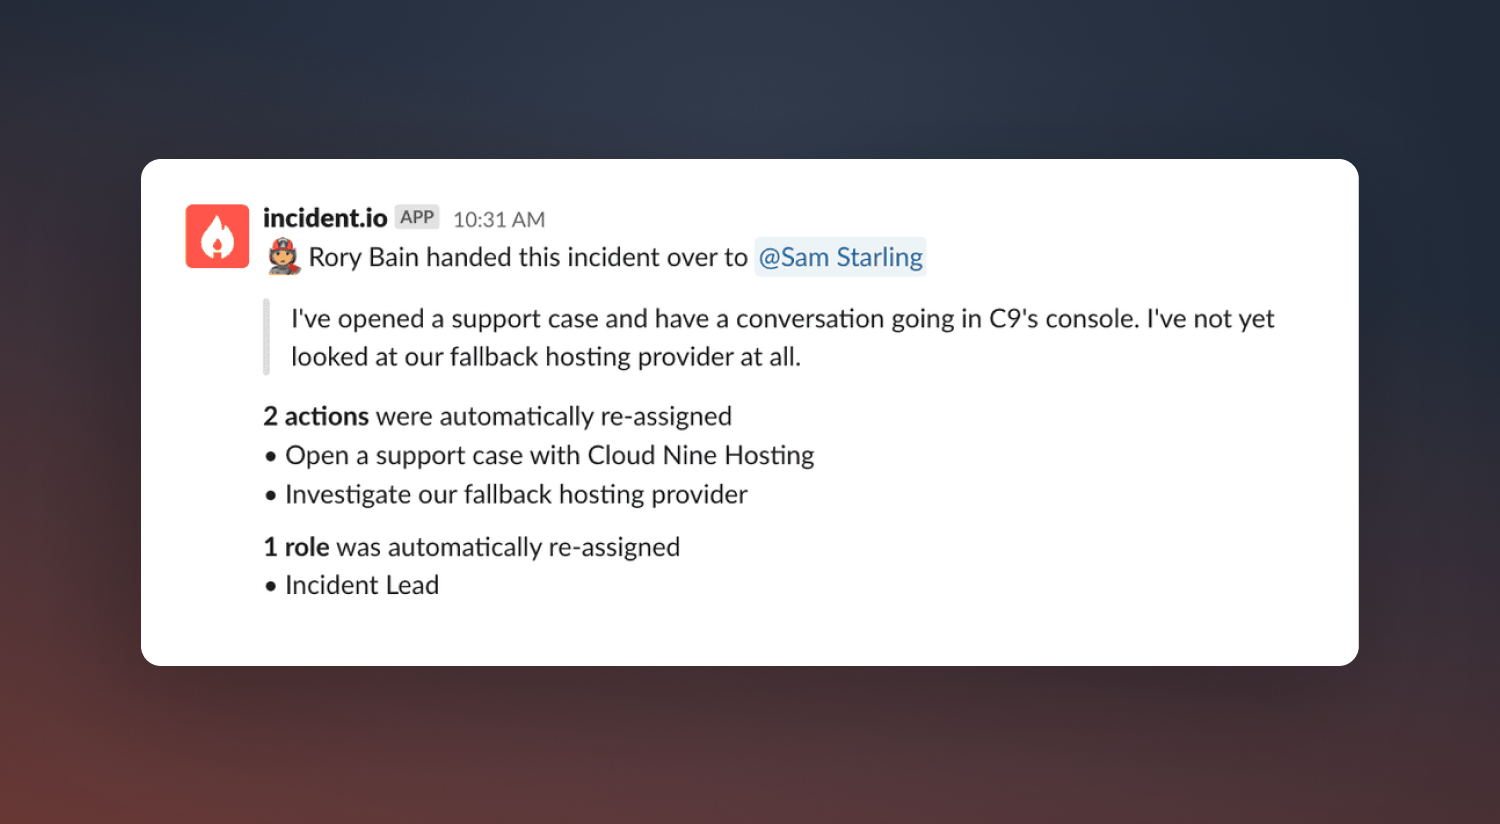Click bullet before Investigate our fallback
Viewport: 1500px width, 824px height.
[270, 496]
